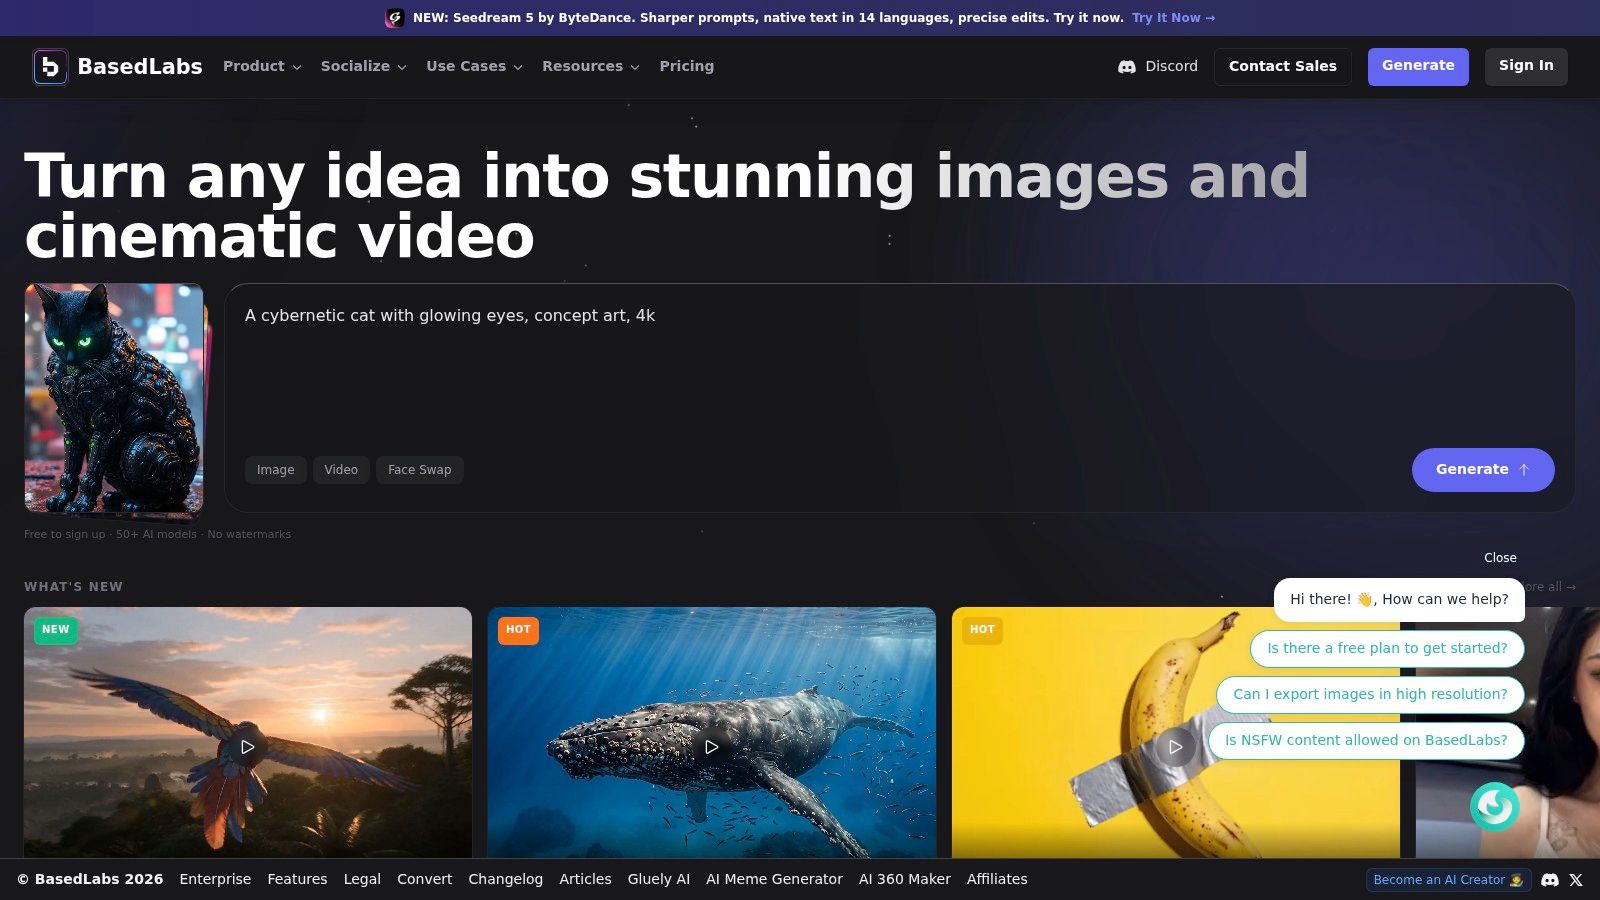Open the Pricing page

[687, 66]
